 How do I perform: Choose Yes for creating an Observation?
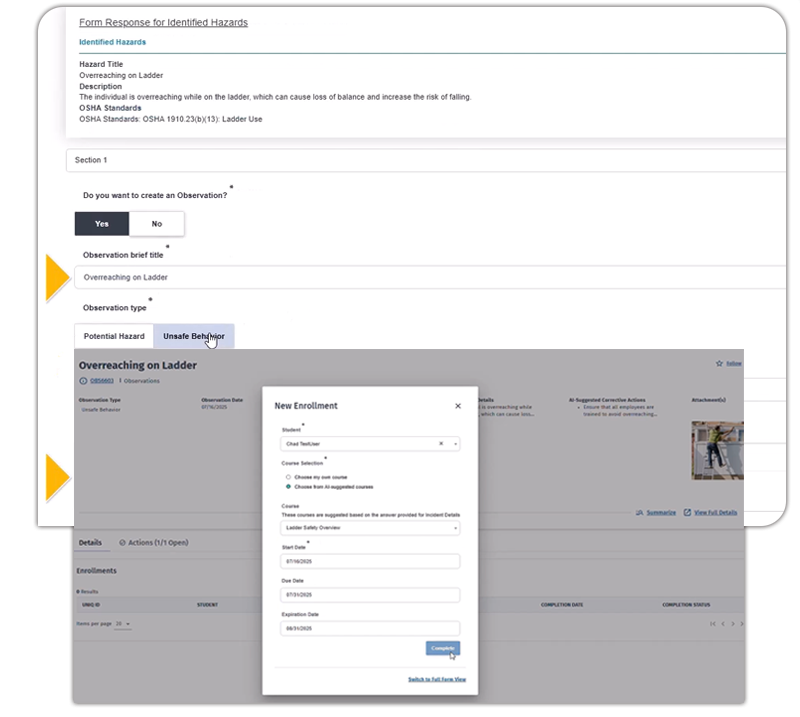[x=102, y=224]
